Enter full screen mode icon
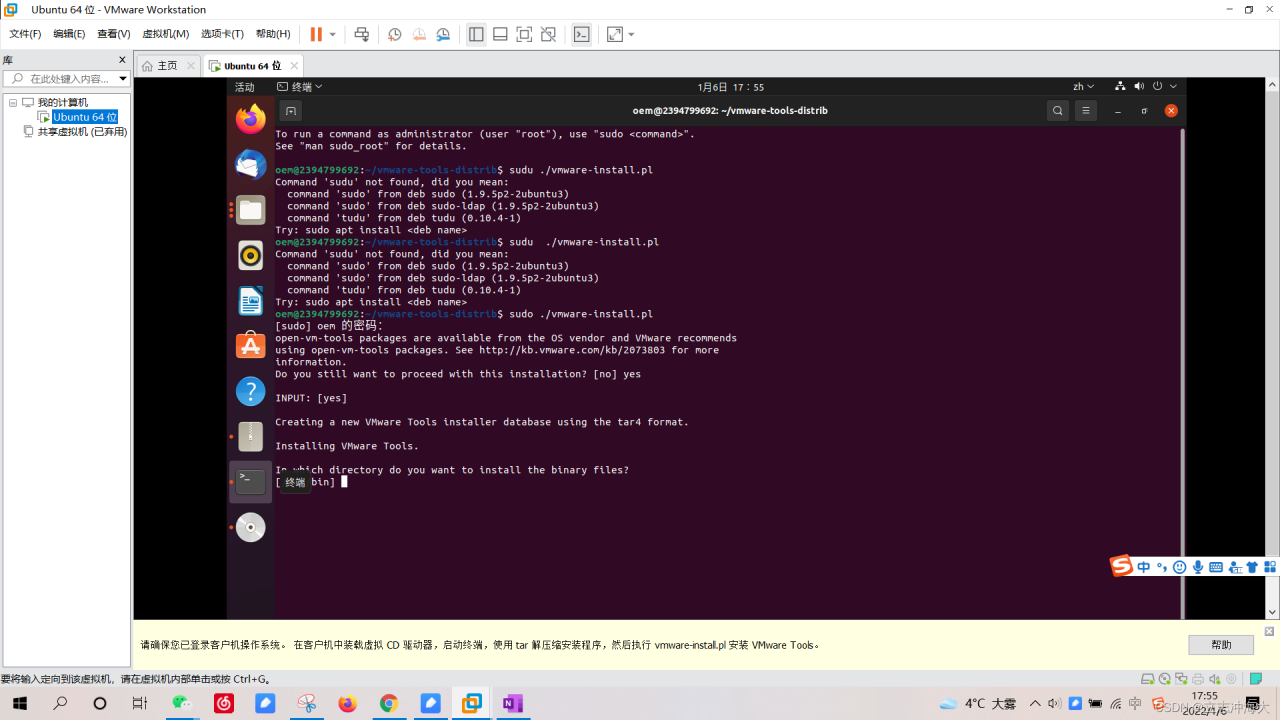This screenshot has height=720, width=1280. click(524, 34)
